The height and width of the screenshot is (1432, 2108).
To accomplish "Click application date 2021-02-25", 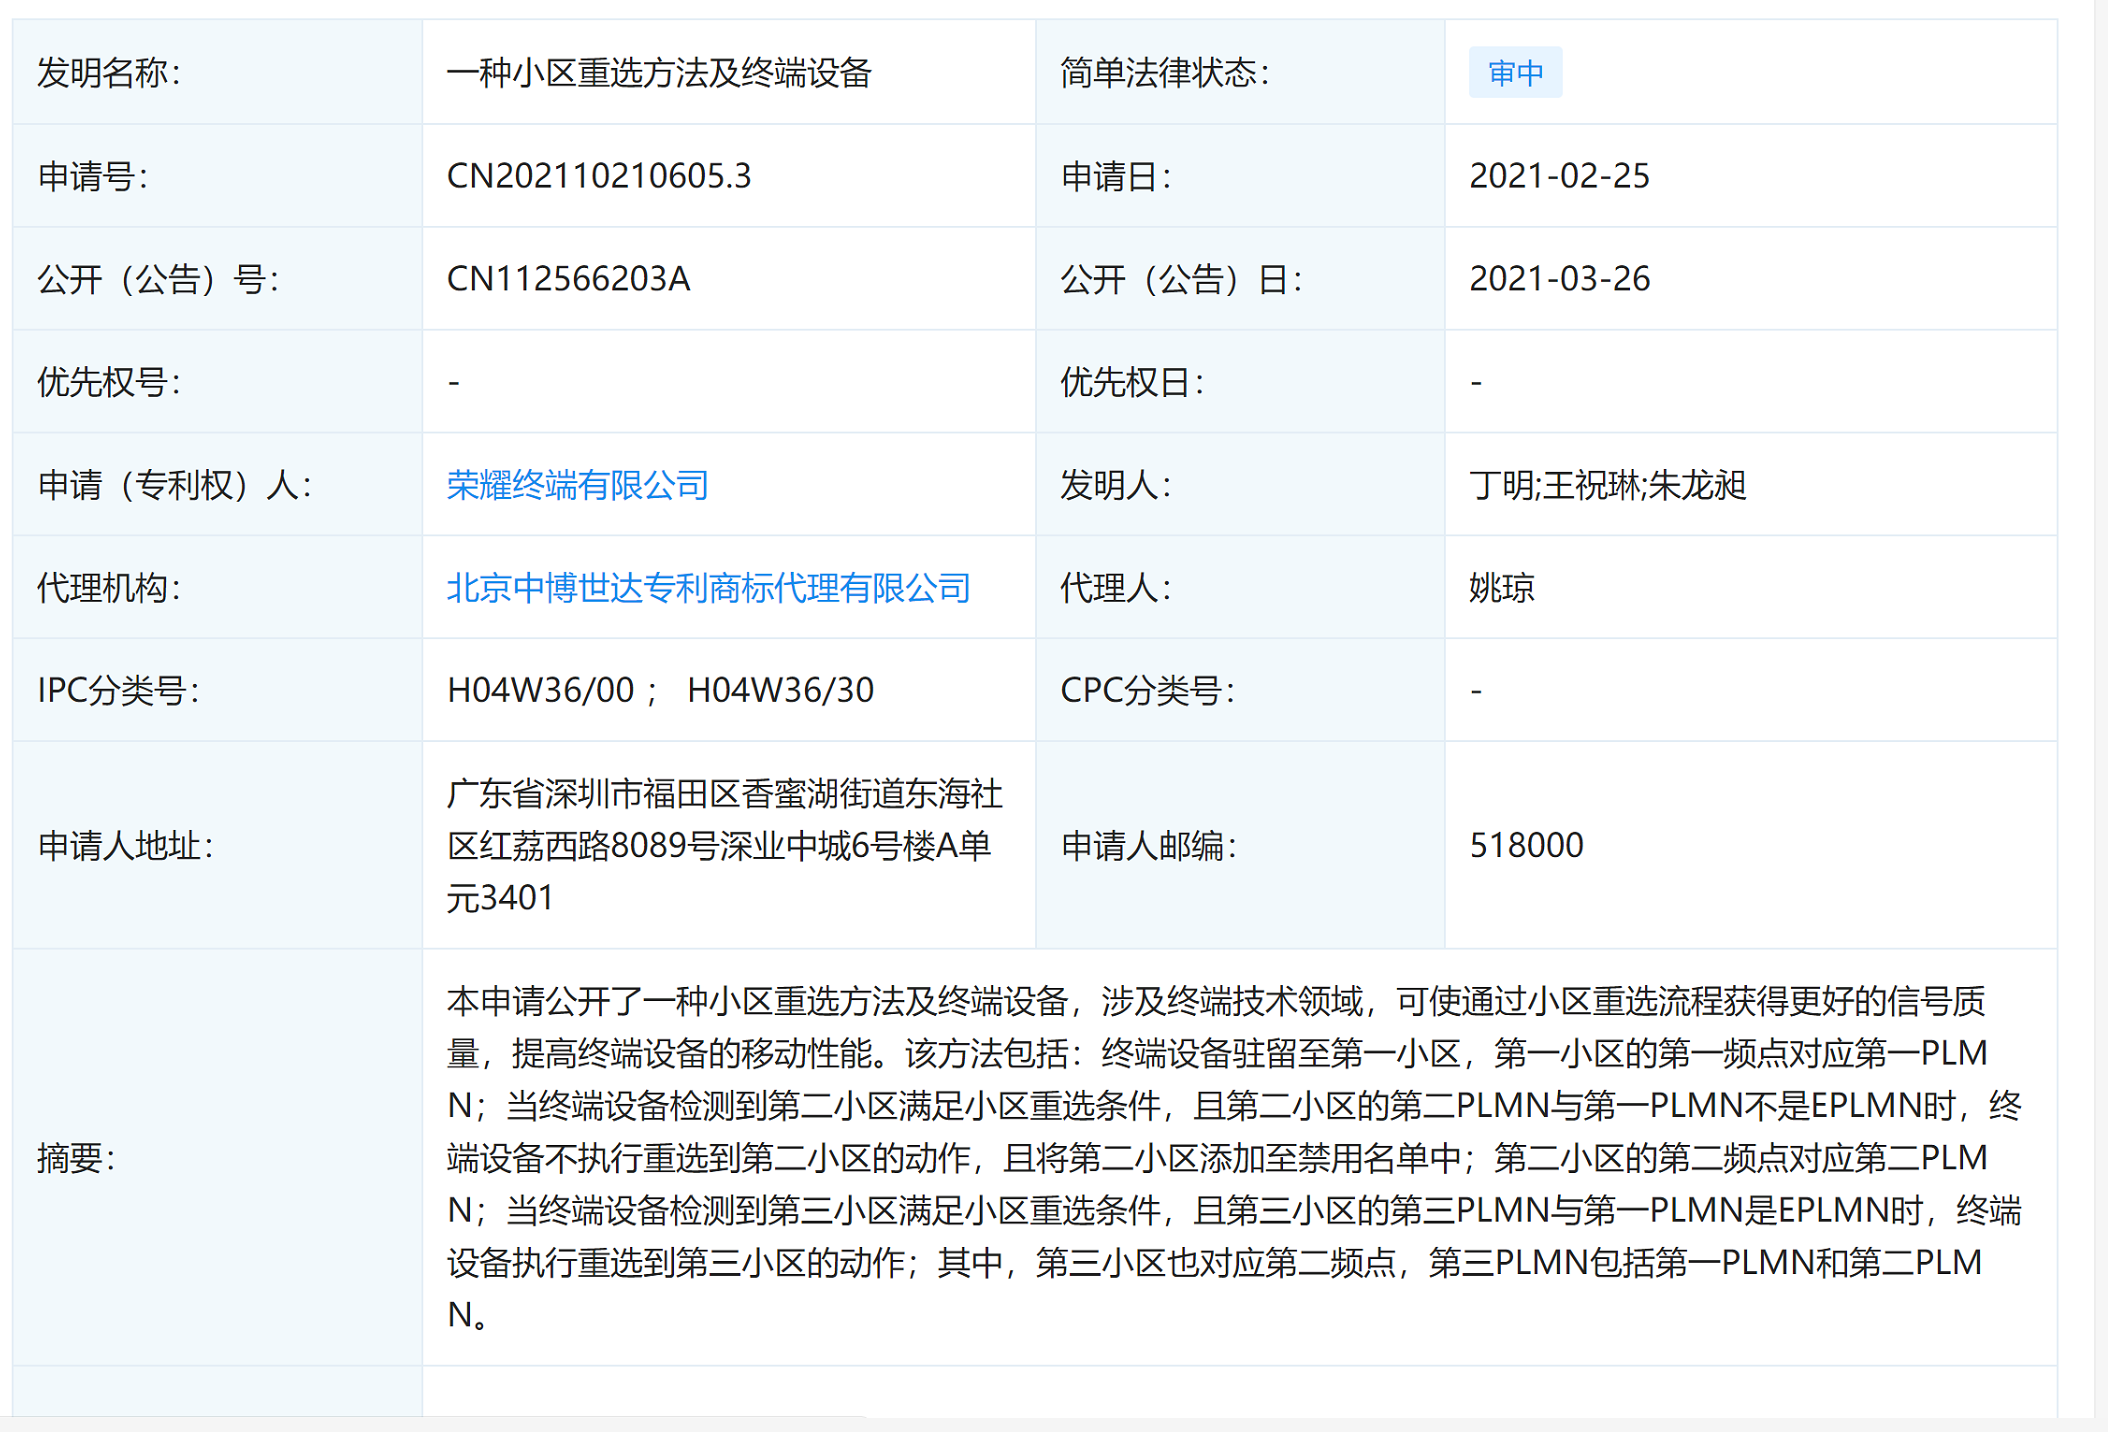I will click(1559, 176).
